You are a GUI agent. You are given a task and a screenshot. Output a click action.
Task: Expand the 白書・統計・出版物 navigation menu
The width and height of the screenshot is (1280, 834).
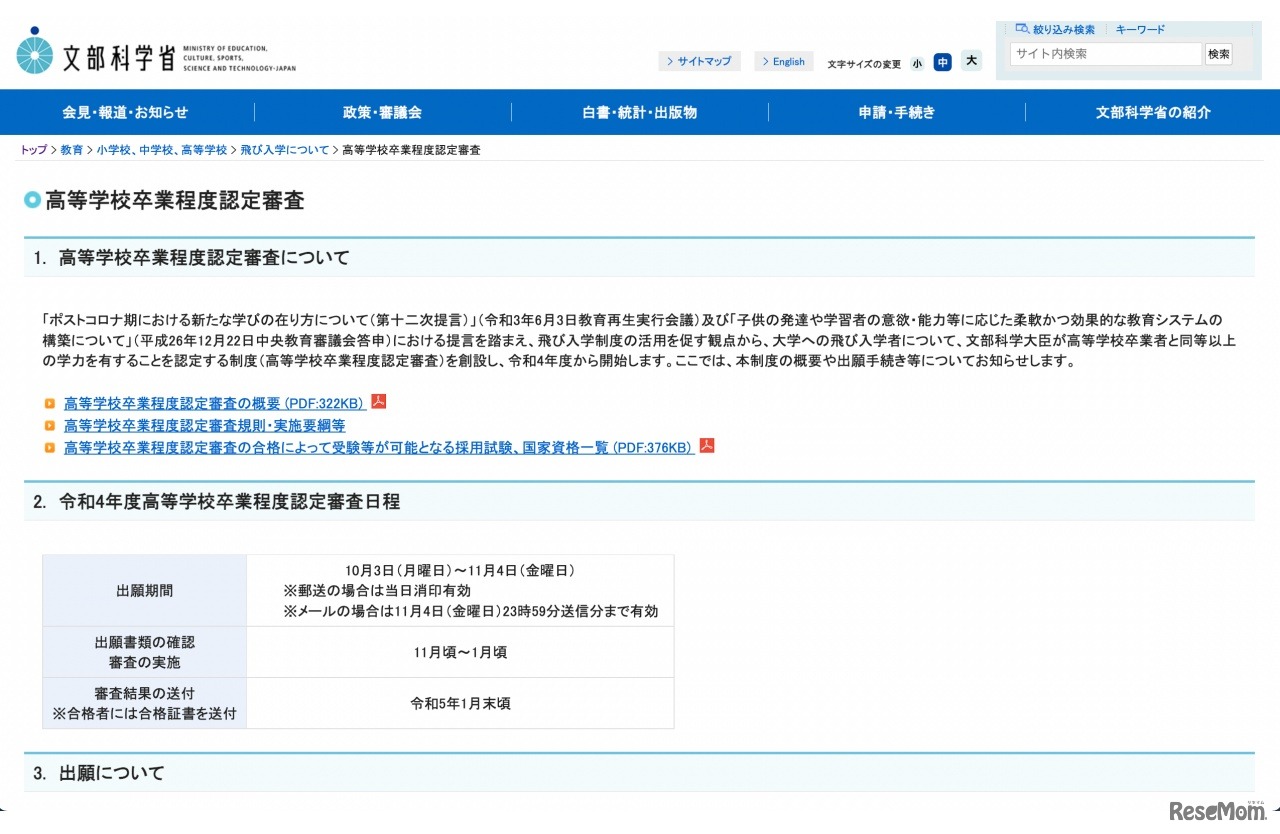[640, 112]
